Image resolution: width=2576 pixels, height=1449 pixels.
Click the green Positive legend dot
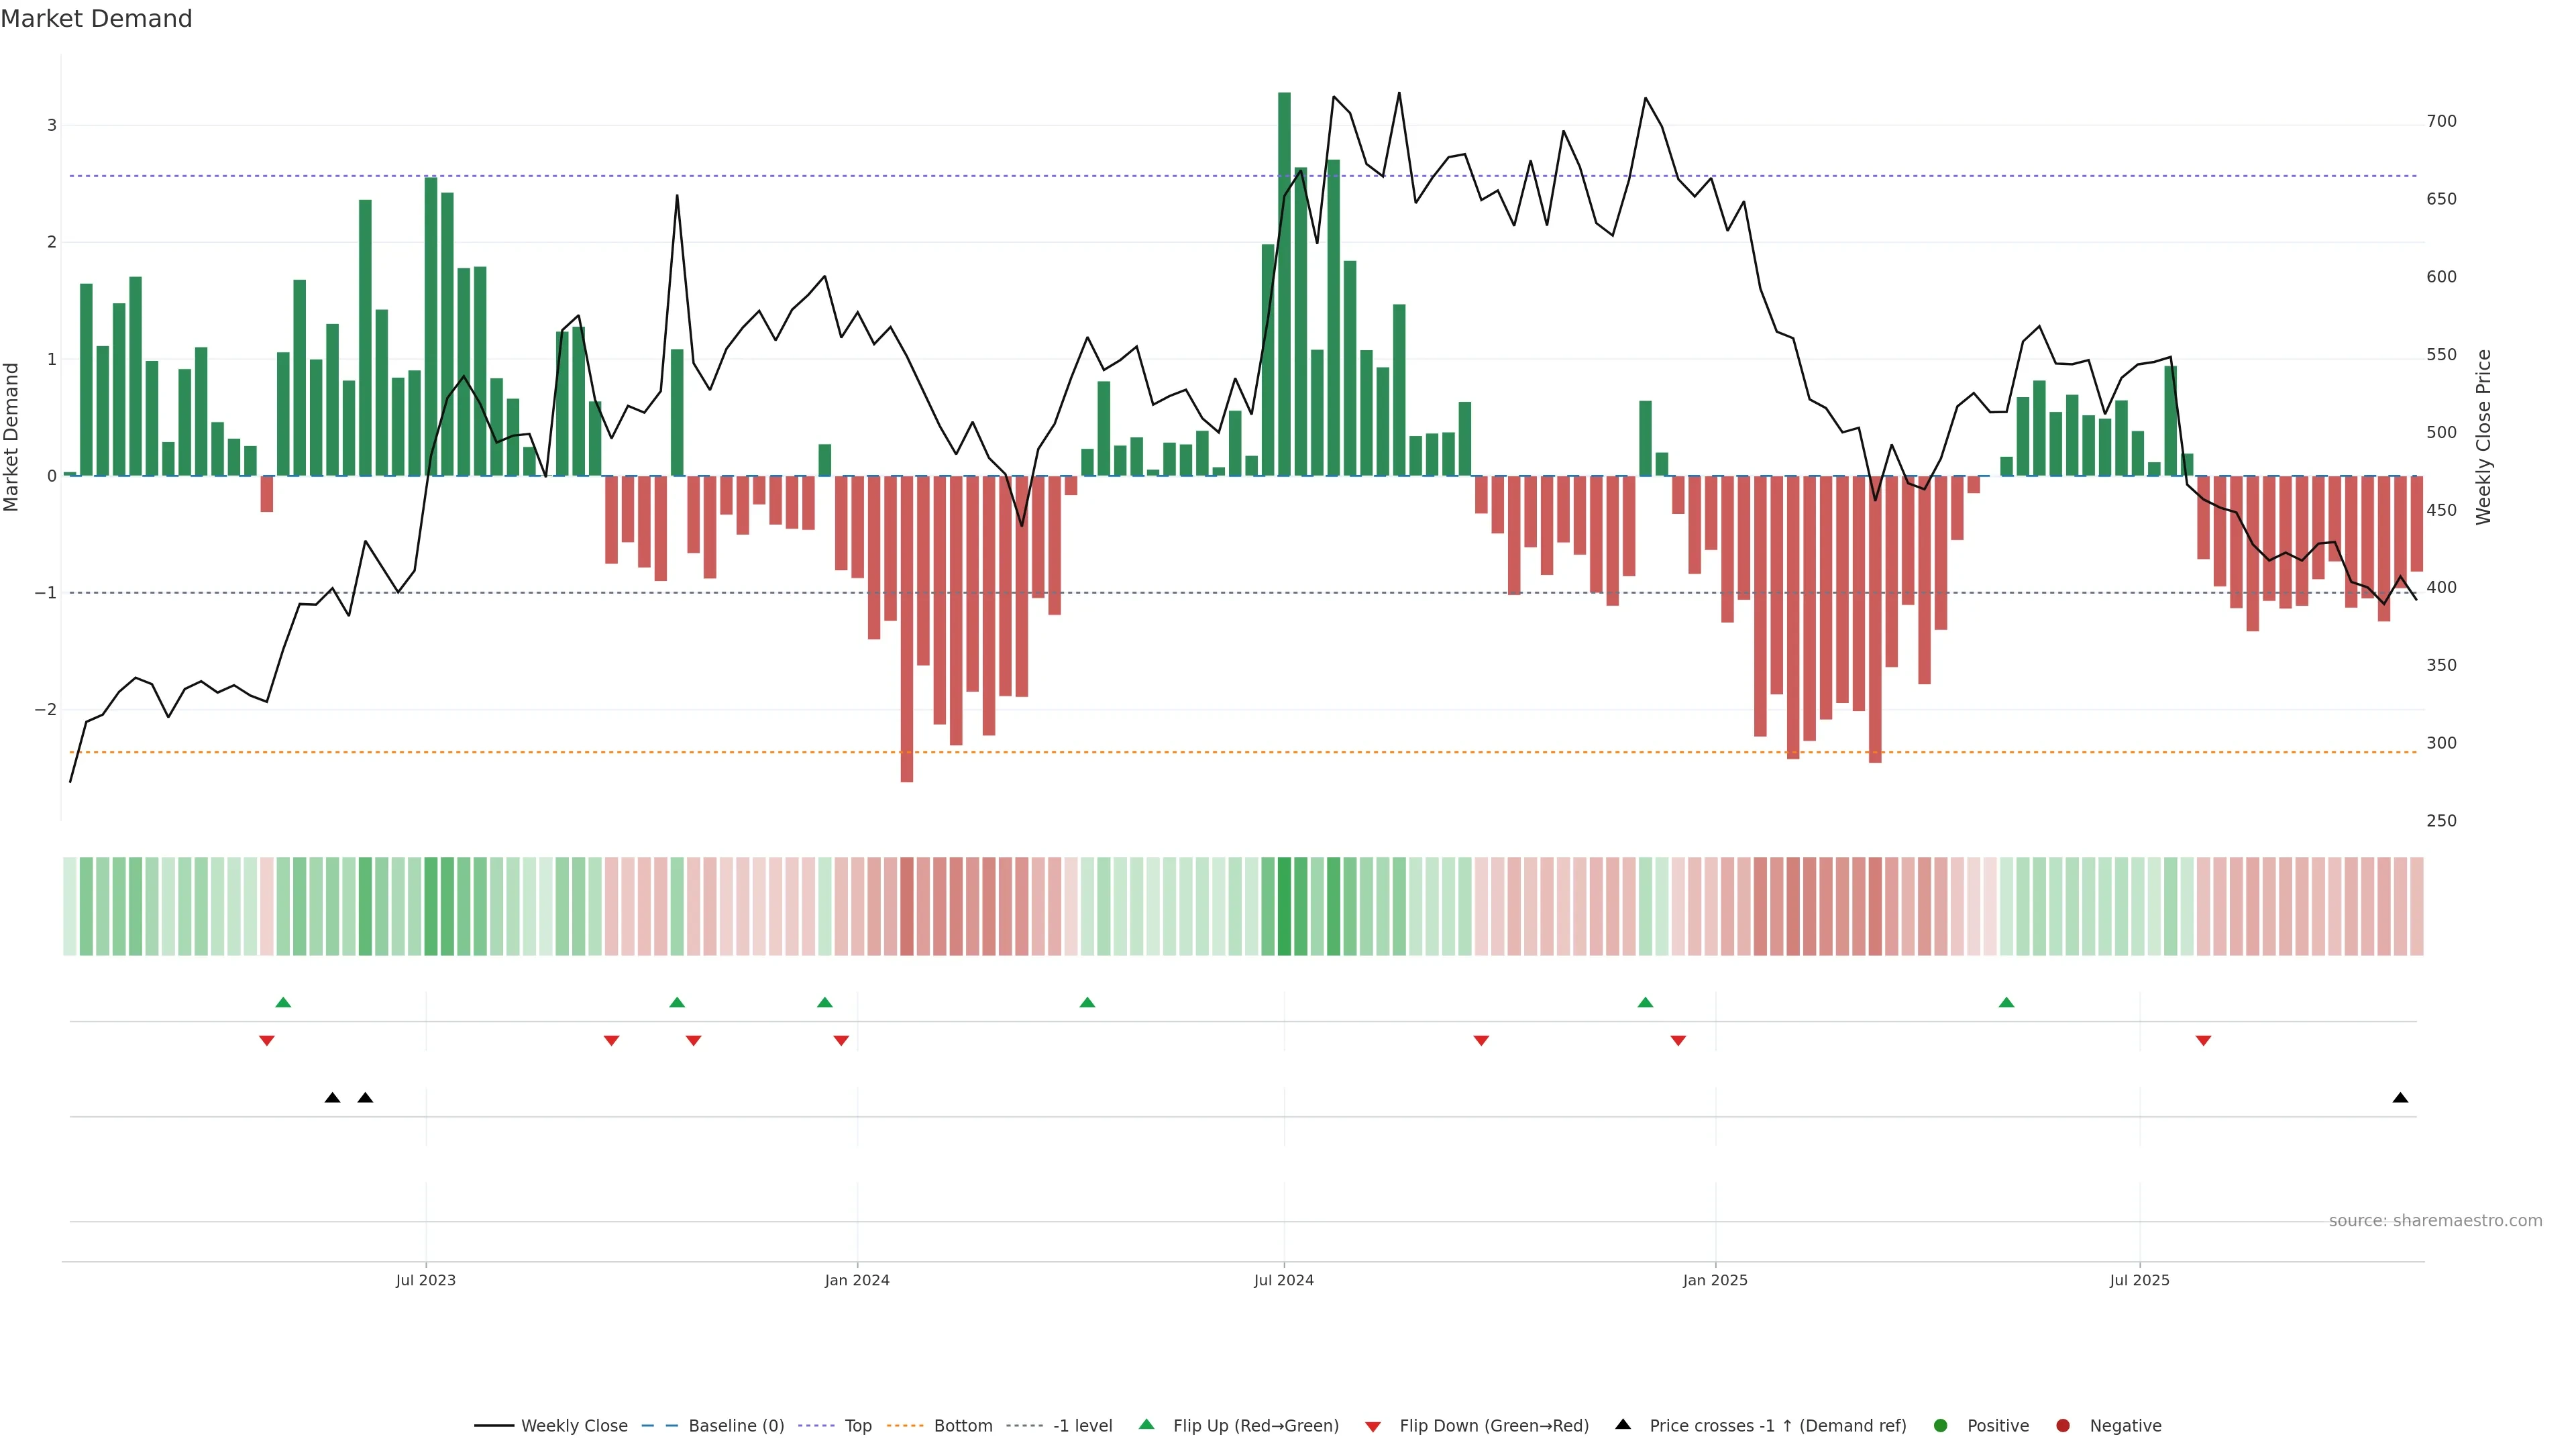pyautogui.click(x=1941, y=1425)
